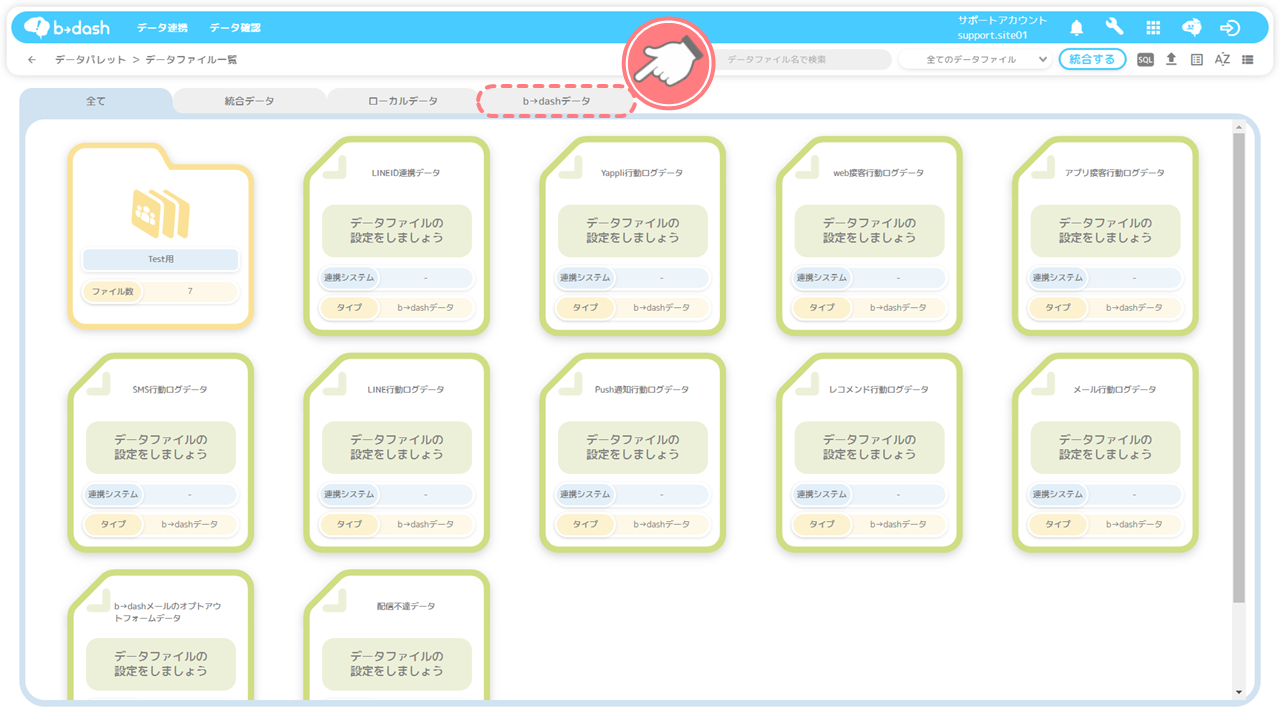Select the 全て tab
1280x720 pixels.
pyautogui.click(x=96, y=101)
